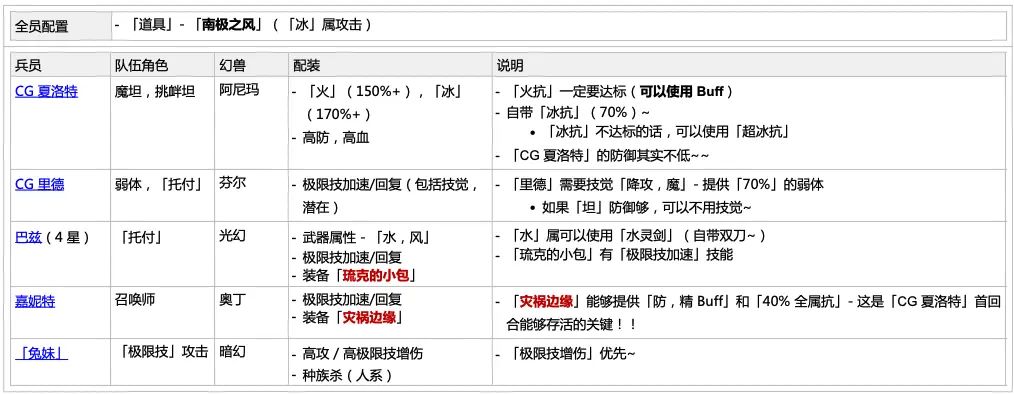Click the 可以不用技觉 bullet line

pyautogui.click(x=647, y=208)
